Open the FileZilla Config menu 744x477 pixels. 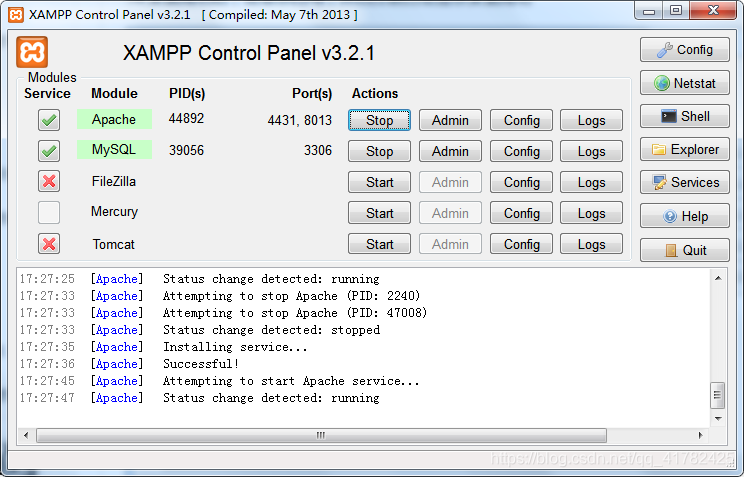tap(521, 182)
